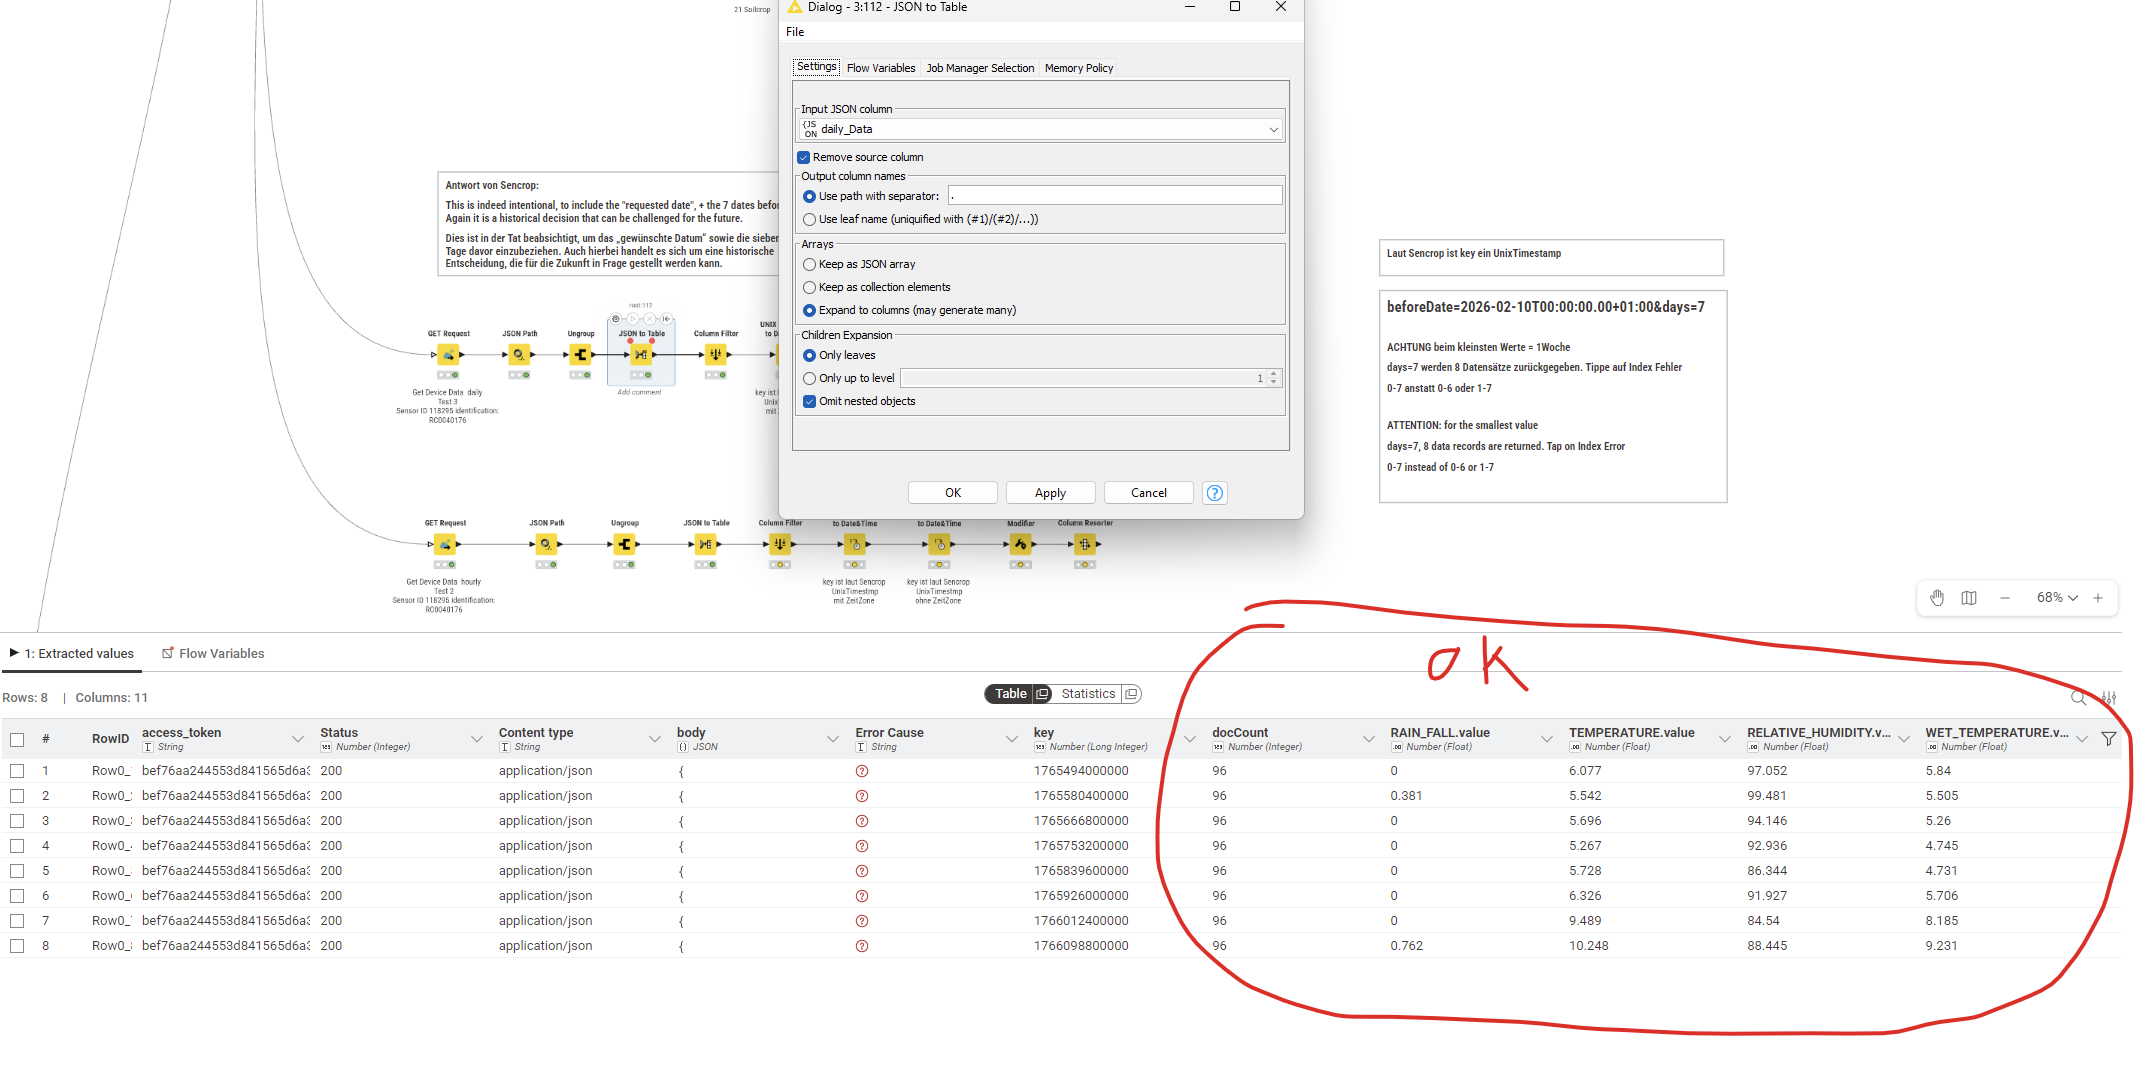Switch to the Flow Variables dialog tab
2135x1074 pixels.
point(880,68)
